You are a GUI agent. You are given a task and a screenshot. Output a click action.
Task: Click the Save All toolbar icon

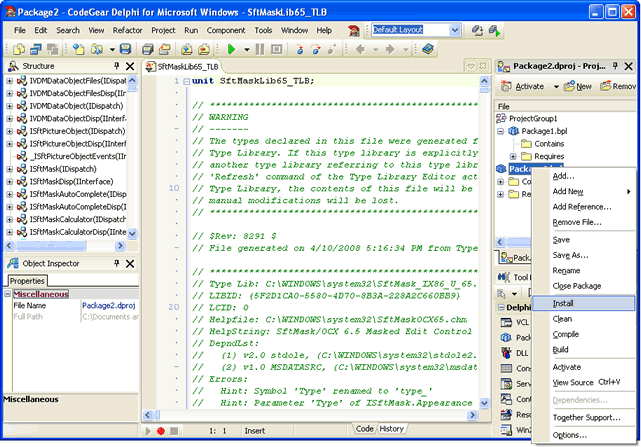tap(148, 49)
